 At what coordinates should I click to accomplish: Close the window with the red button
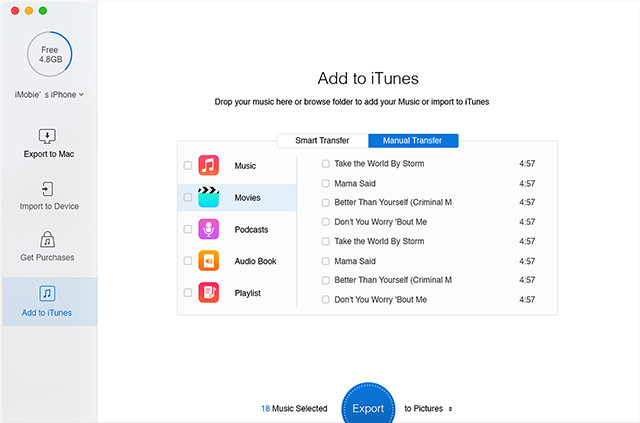(15, 11)
